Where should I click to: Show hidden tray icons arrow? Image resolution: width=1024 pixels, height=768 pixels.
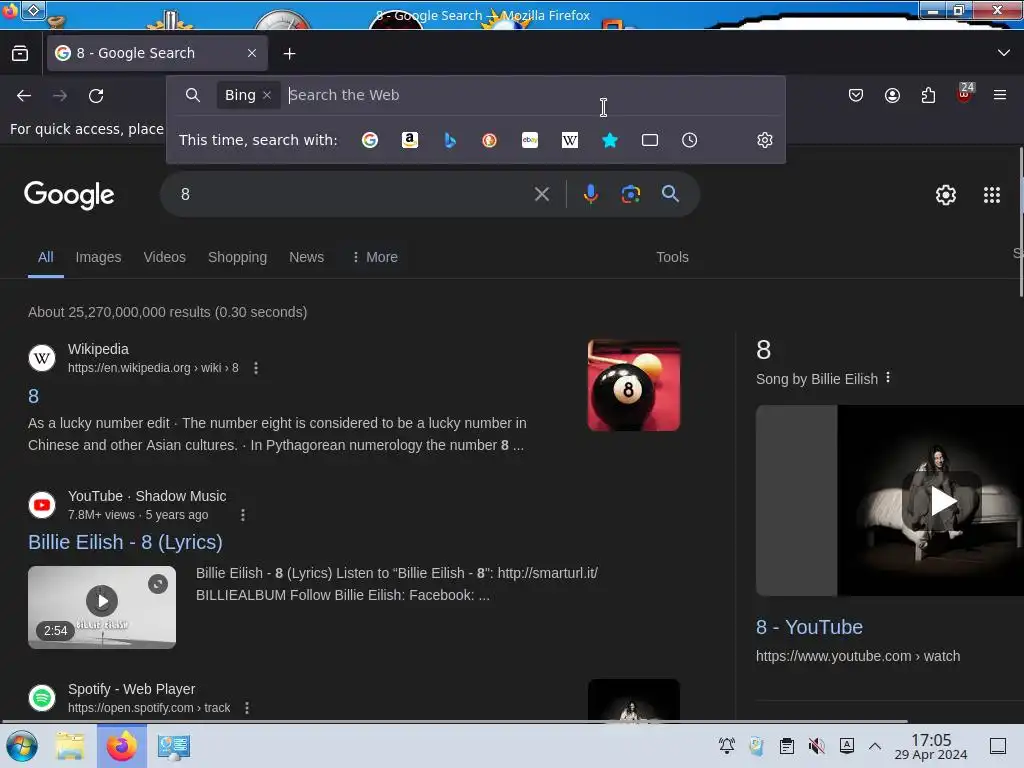click(x=875, y=746)
